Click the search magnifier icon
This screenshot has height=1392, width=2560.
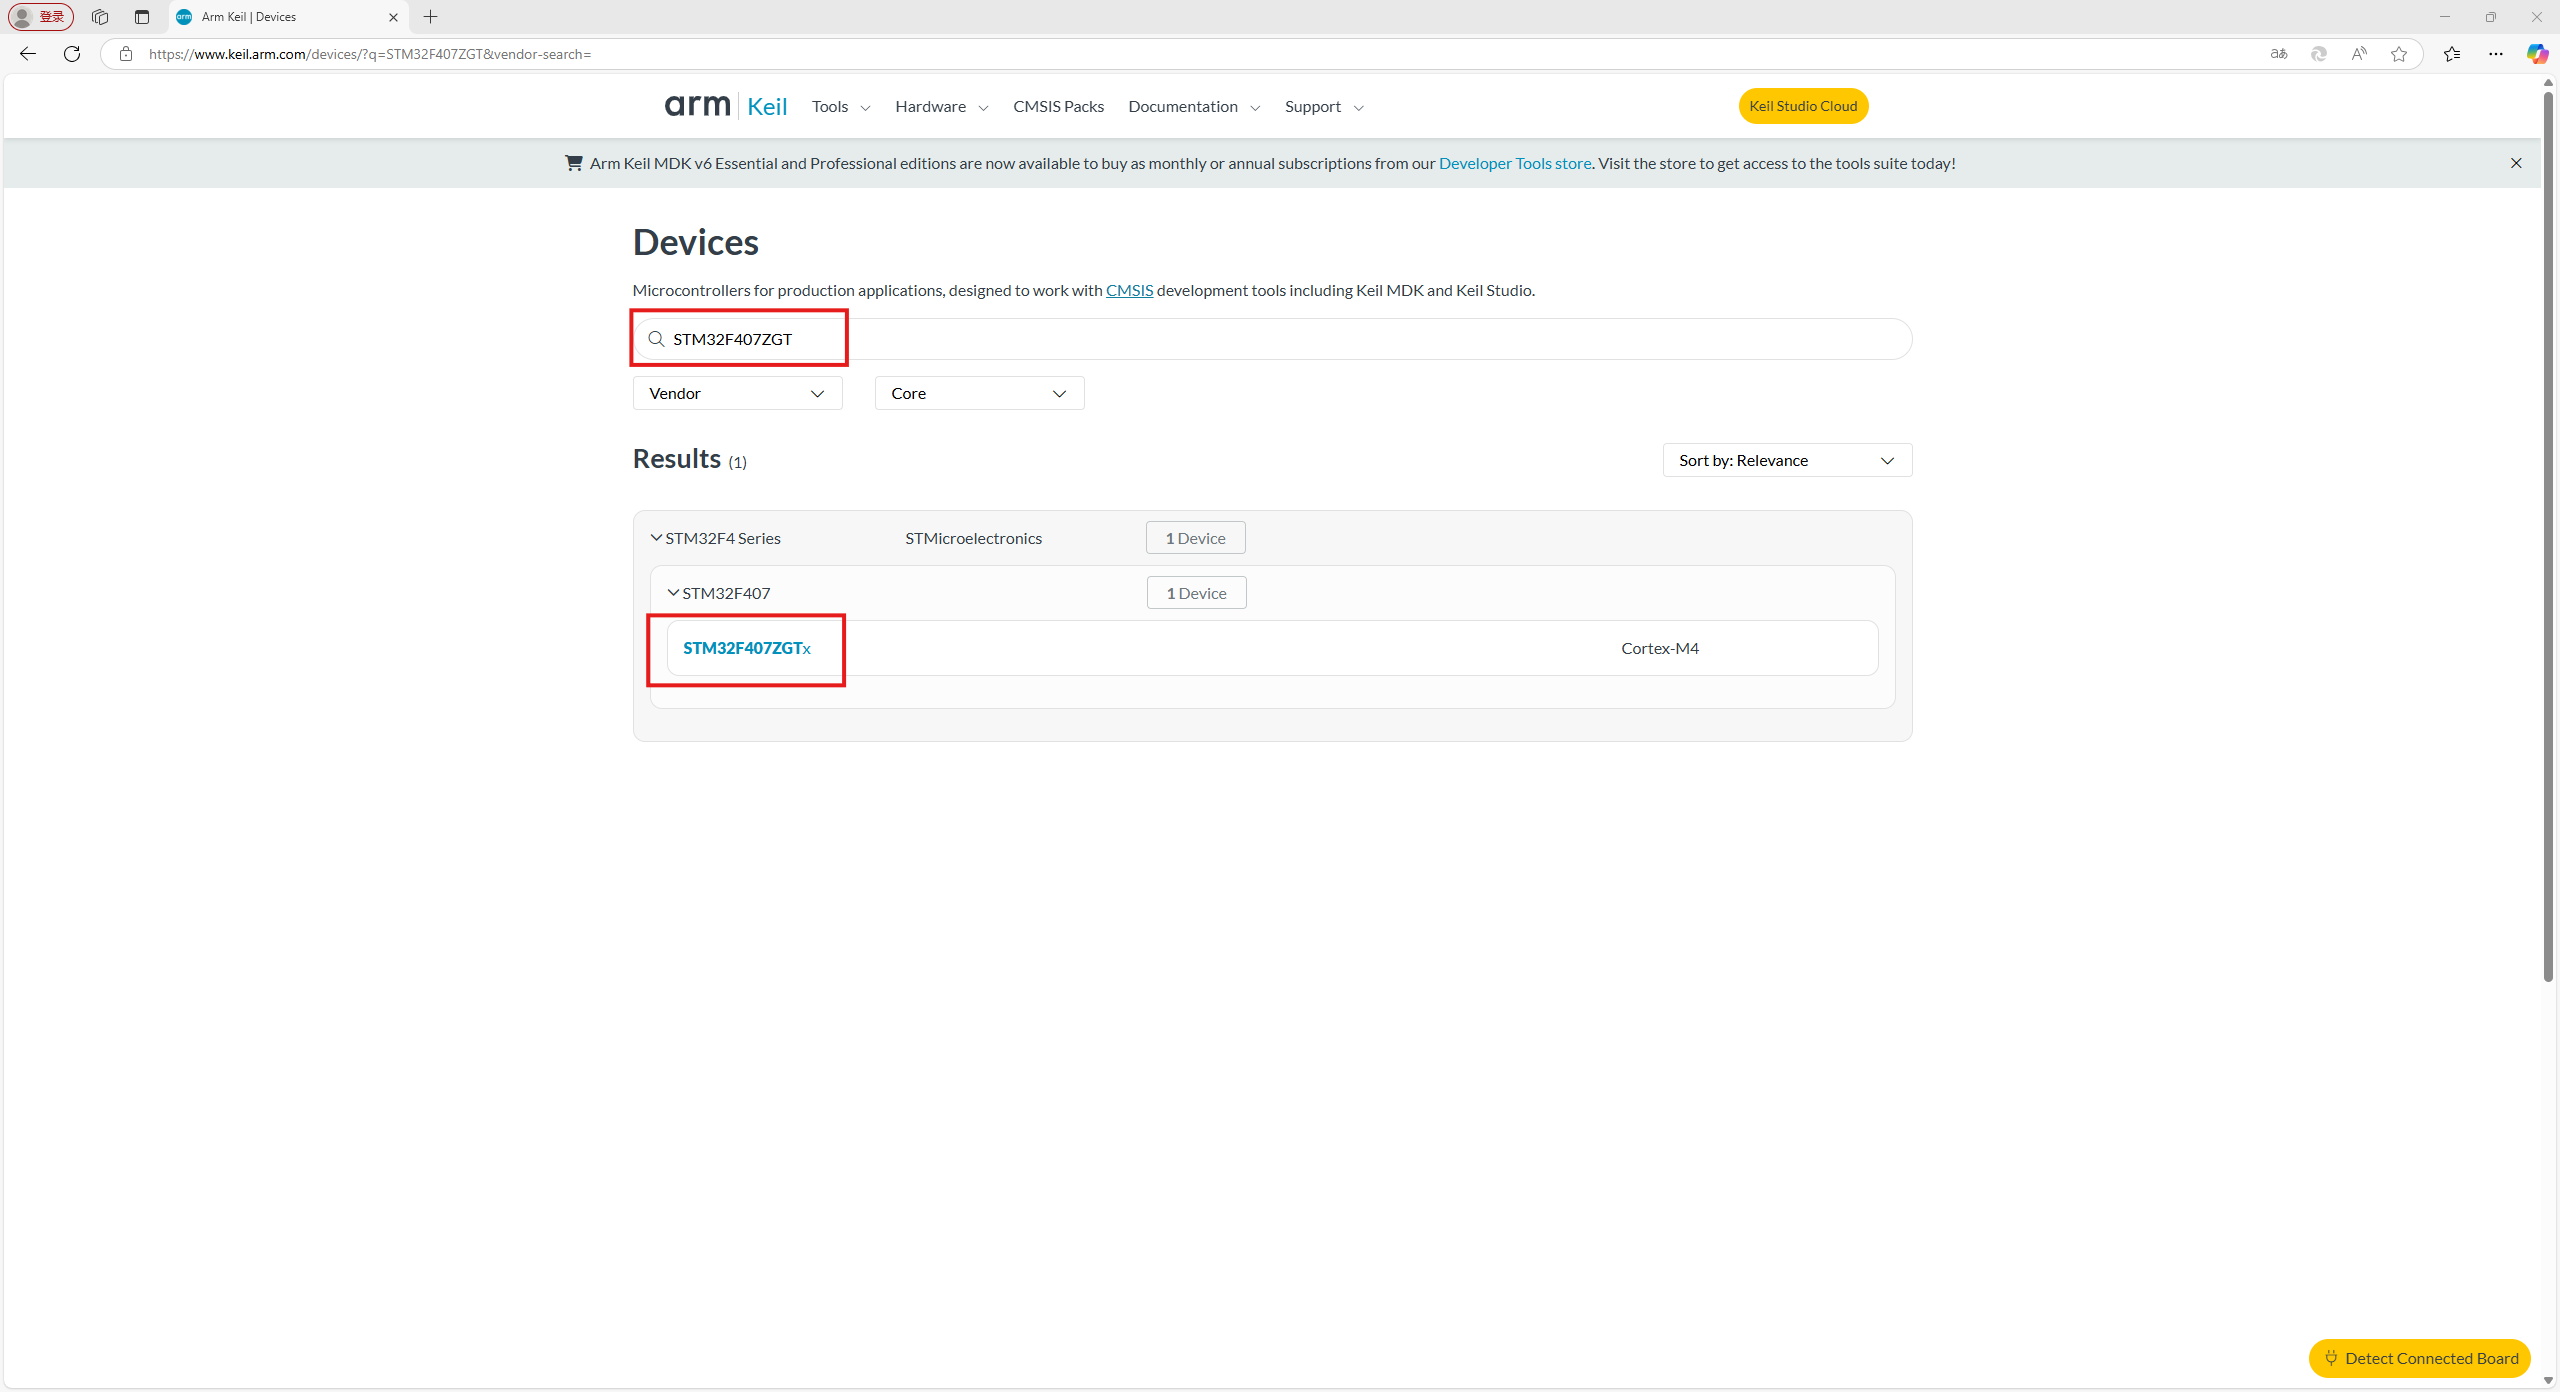coord(656,339)
